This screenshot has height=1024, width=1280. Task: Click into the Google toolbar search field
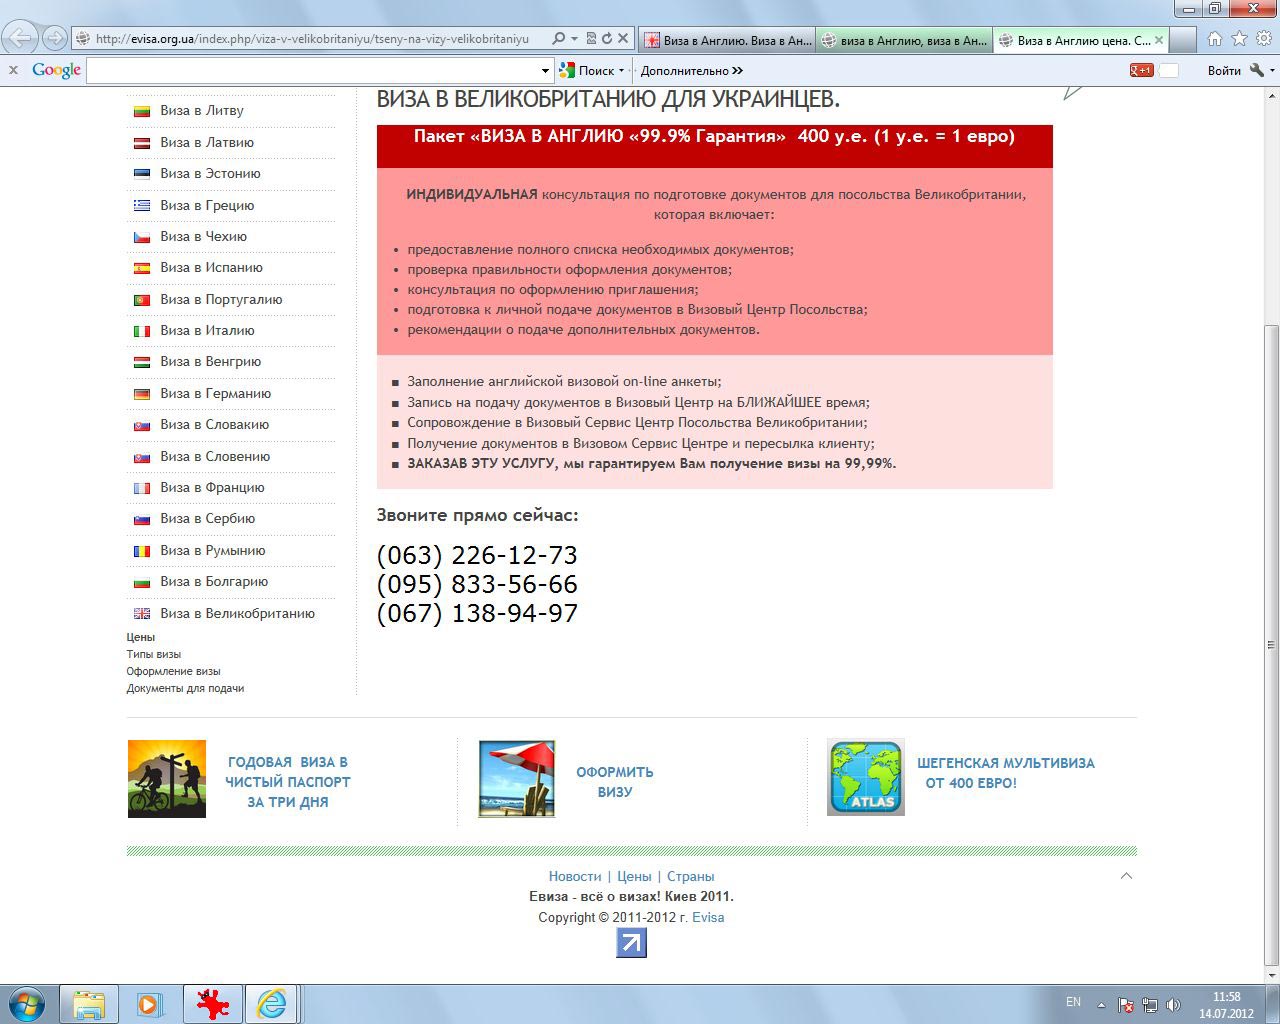click(312, 71)
